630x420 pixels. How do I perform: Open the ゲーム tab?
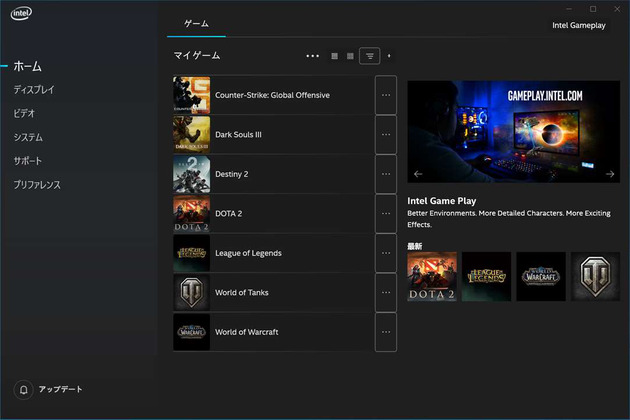[196, 24]
